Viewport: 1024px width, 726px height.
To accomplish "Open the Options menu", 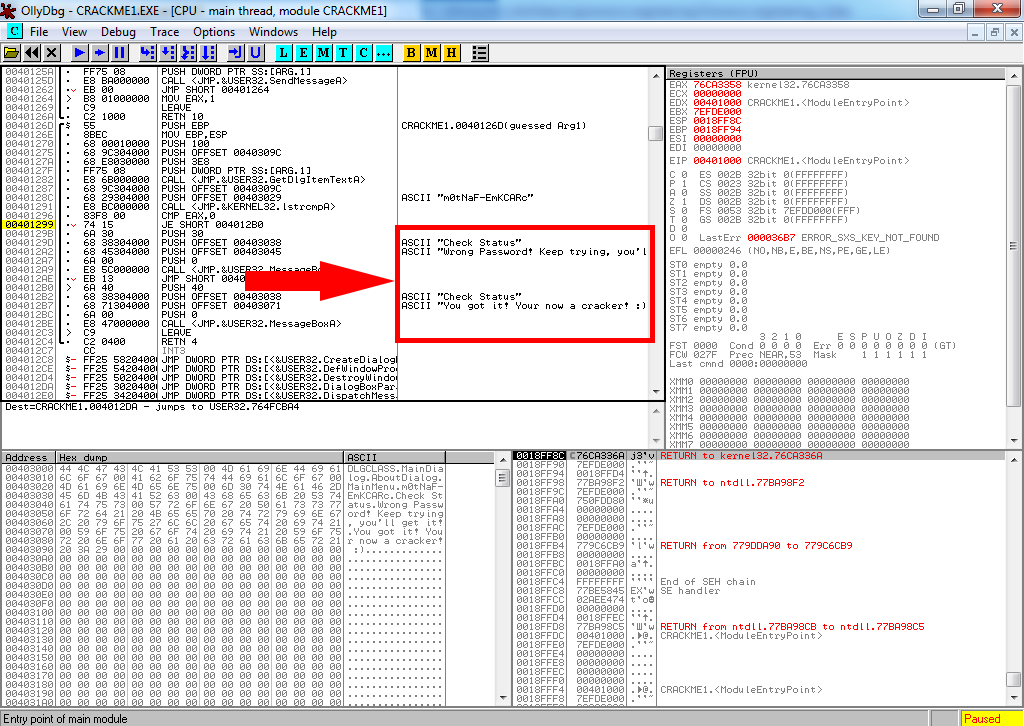I will [214, 31].
